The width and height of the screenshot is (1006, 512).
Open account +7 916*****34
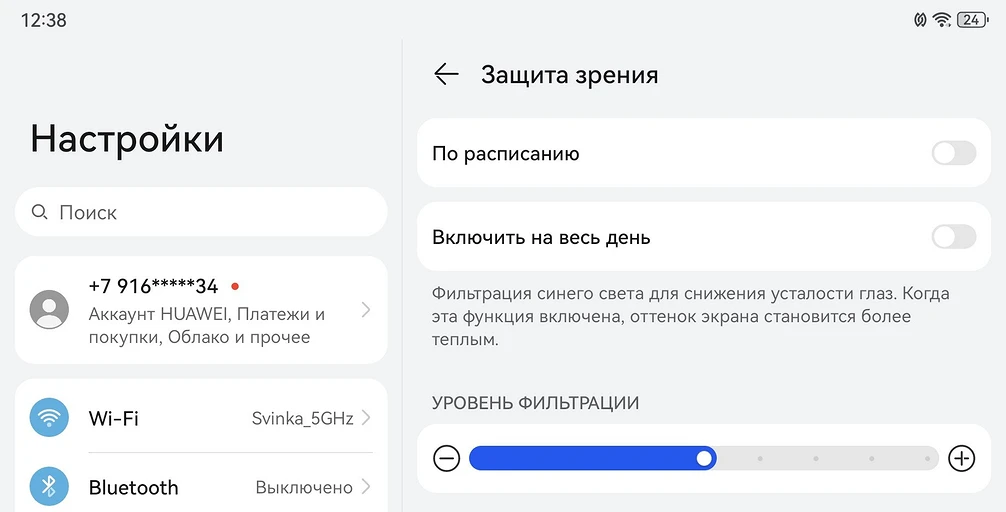tap(200, 310)
